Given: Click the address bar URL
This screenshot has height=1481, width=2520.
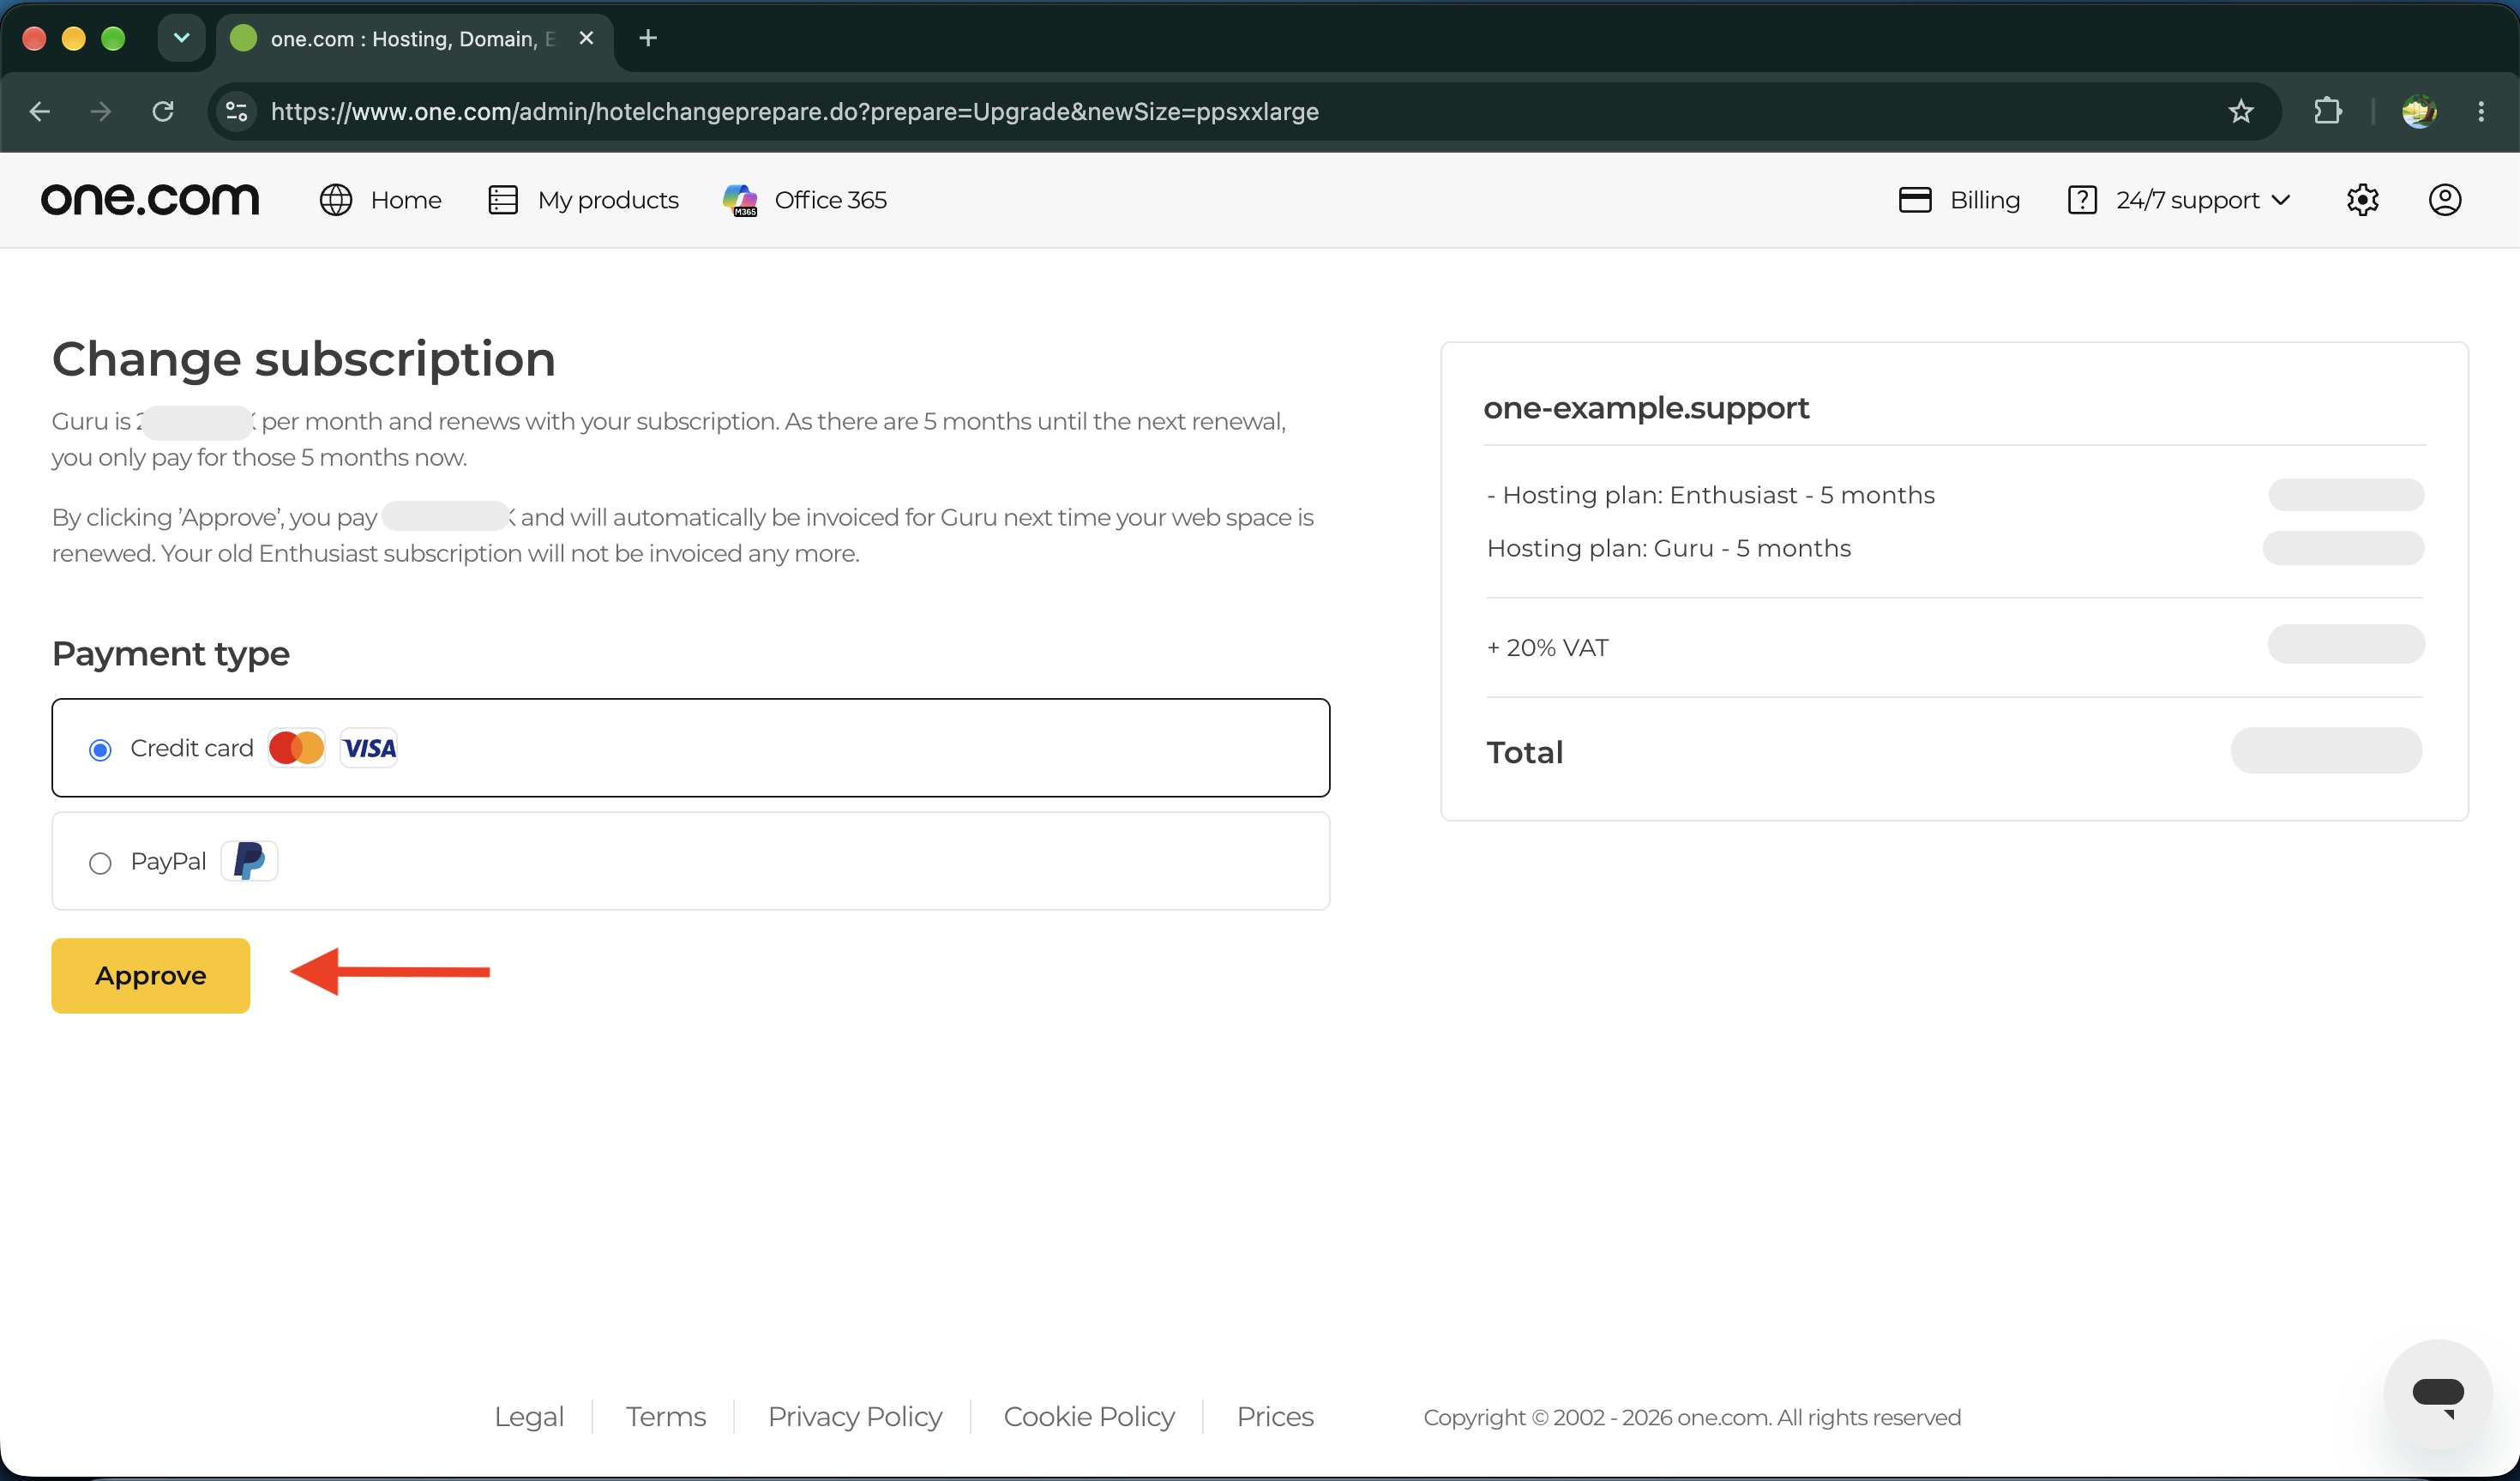Looking at the screenshot, I should click(x=795, y=111).
